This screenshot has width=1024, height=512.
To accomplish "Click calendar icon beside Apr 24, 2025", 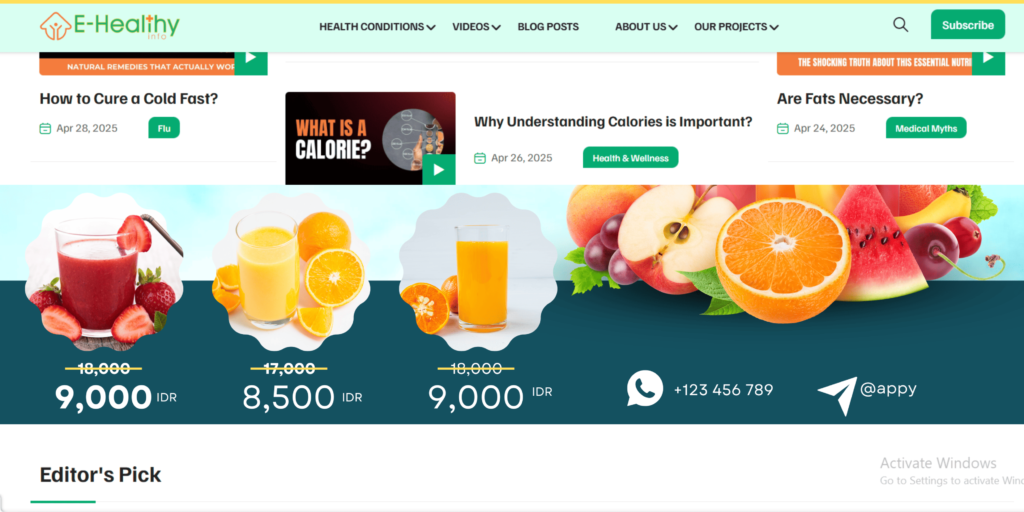I will point(782,128).
